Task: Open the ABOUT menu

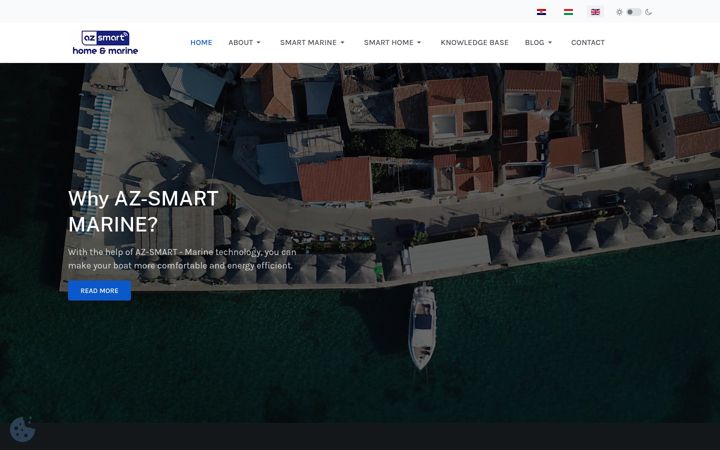Action: tap(241, 42)
